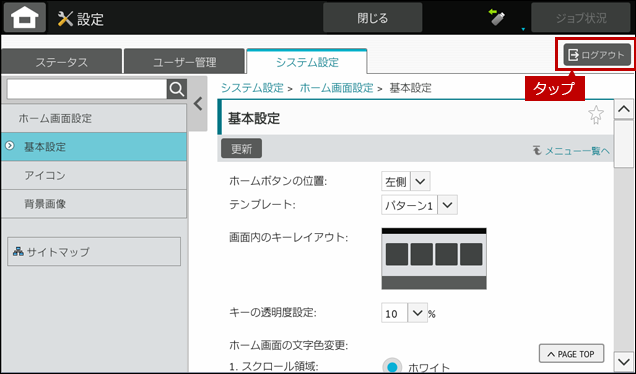
Task: Select 基本設定 in side menu
Action: 94,146
